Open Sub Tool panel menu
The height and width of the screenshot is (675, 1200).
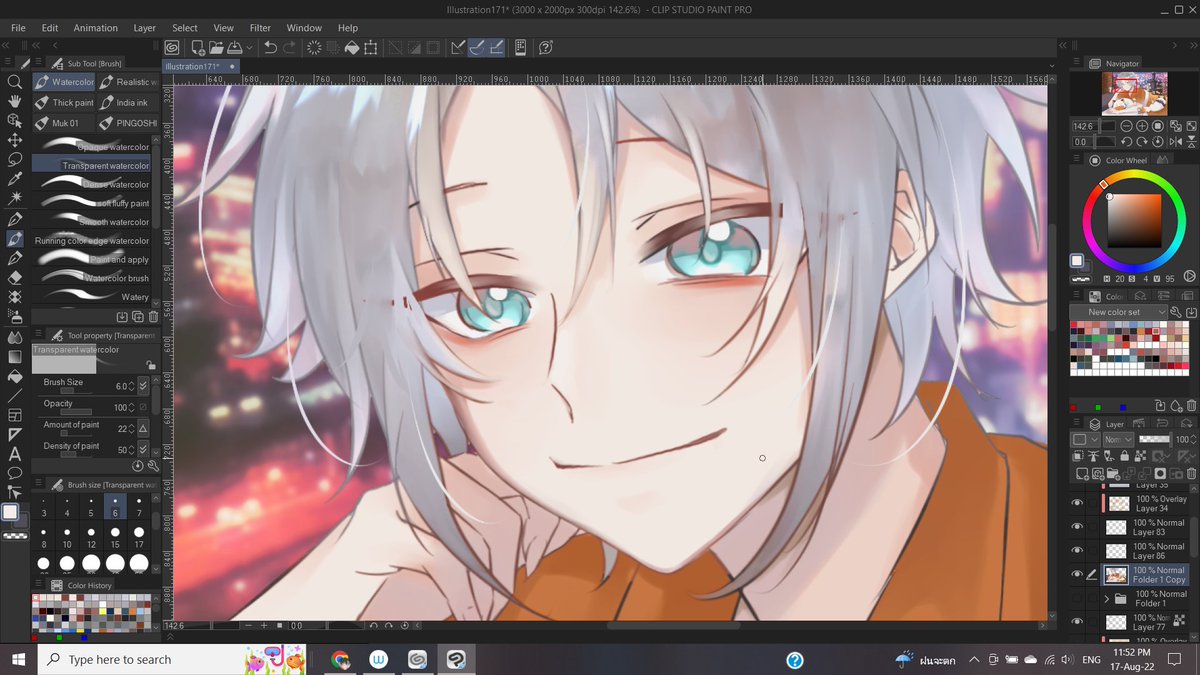click(37, 63)
